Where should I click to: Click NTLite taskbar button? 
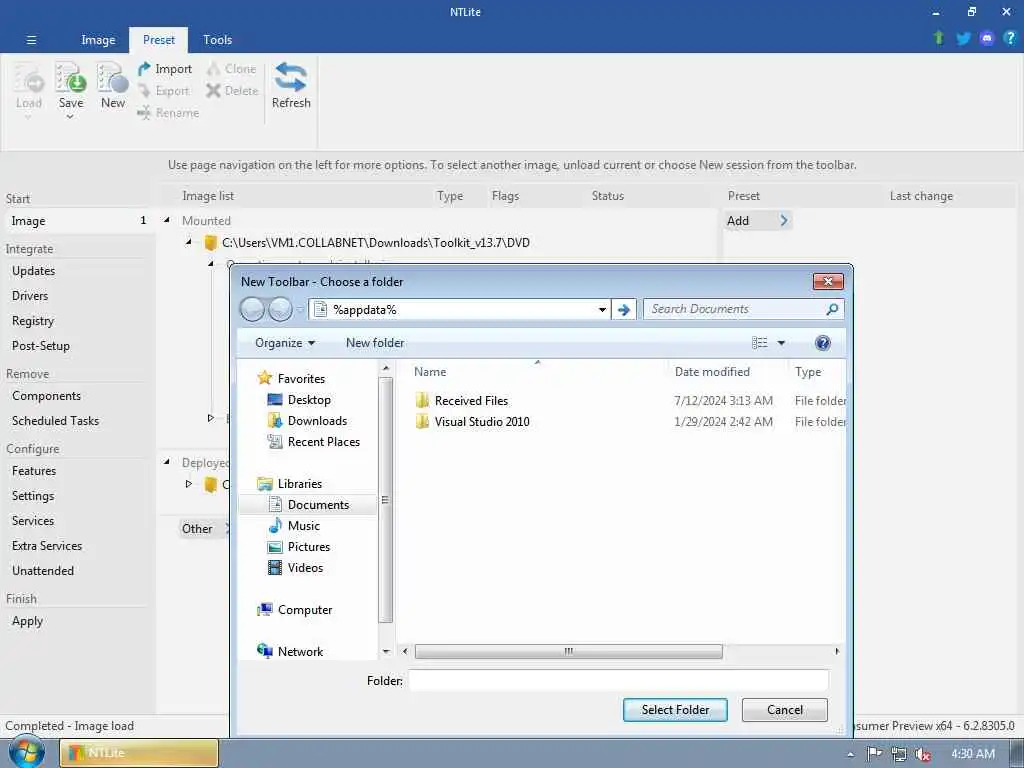click(x=139, y=753)
